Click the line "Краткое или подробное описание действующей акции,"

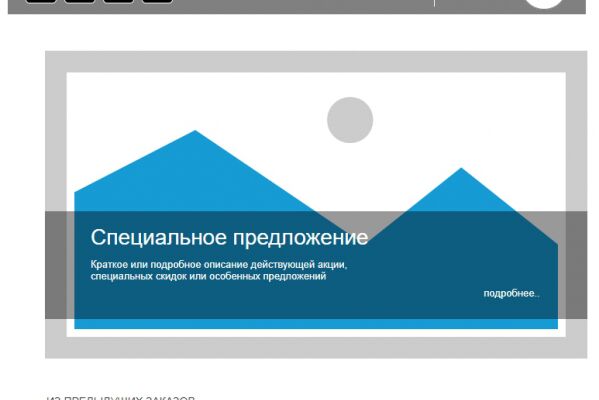[x=219, y=264]
